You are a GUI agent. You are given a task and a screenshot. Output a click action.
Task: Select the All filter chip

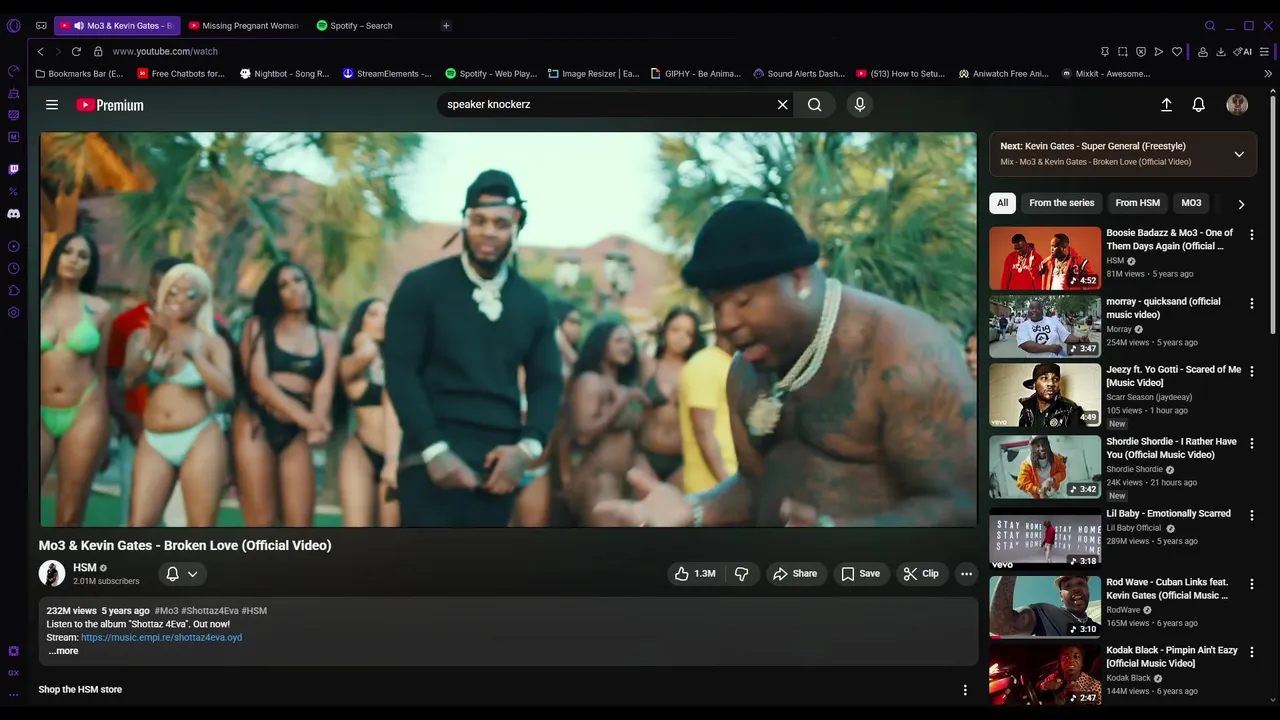pyautogui.click(x=1002, y=203)
